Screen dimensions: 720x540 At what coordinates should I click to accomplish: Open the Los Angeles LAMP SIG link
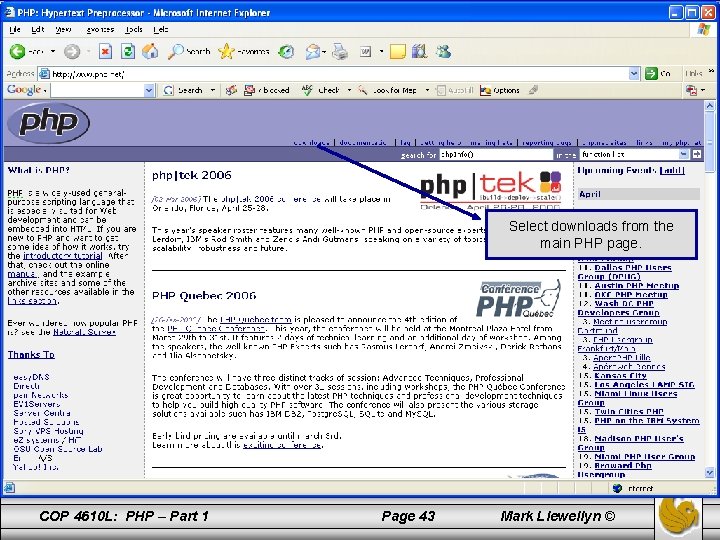click(645, 385)
